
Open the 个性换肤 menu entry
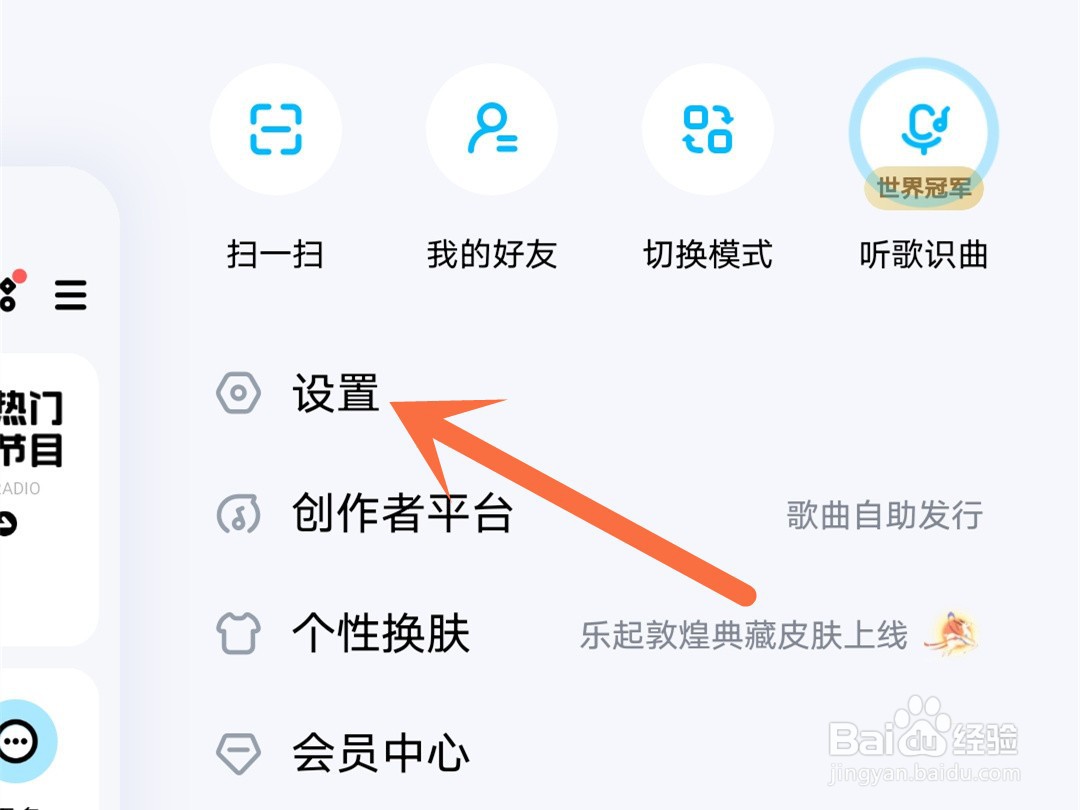(599, 633)
